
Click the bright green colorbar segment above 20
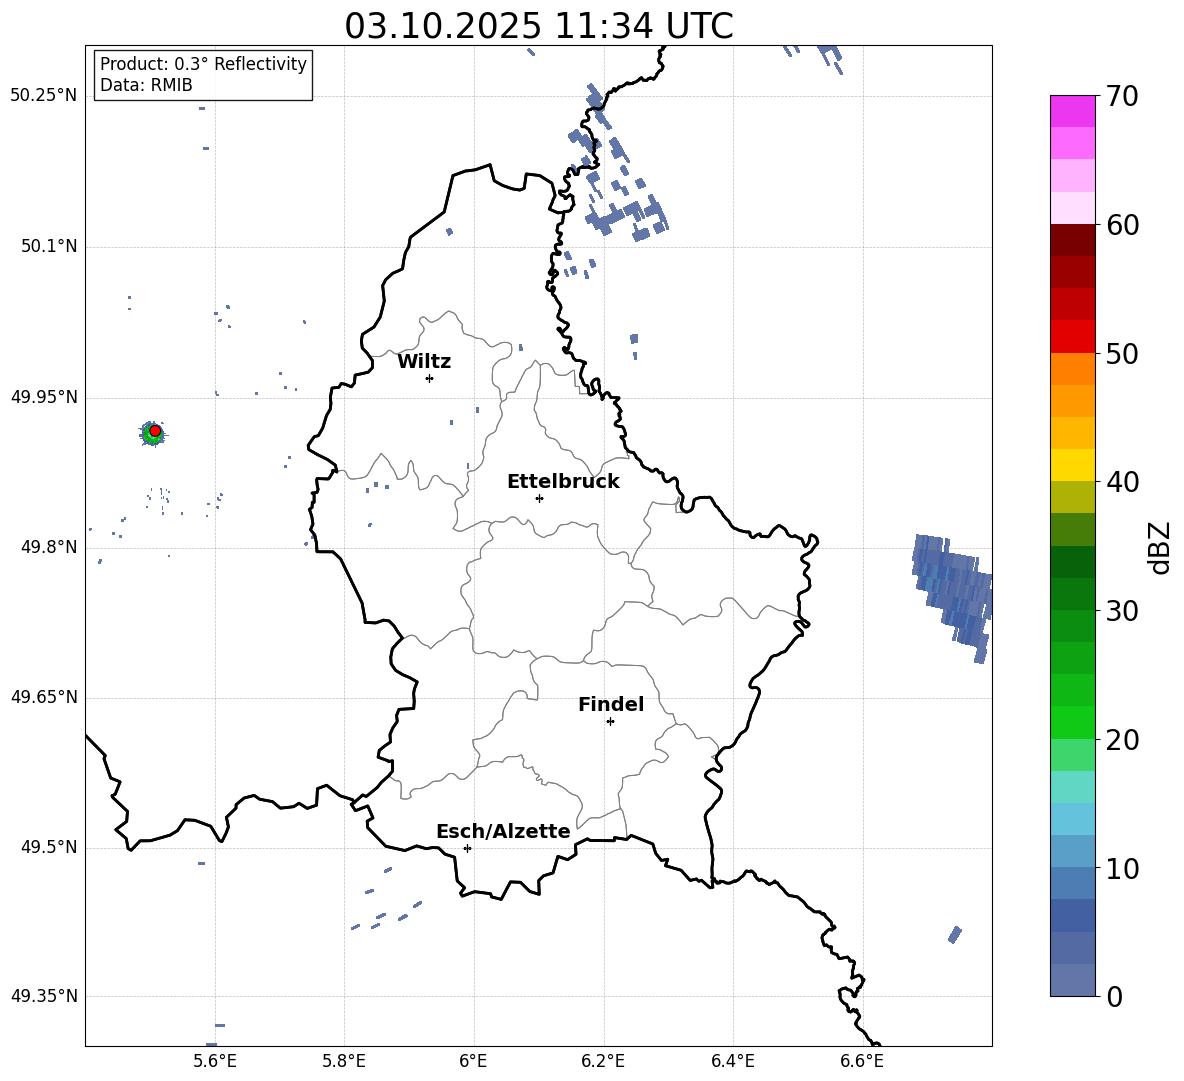coord(1072,722)
